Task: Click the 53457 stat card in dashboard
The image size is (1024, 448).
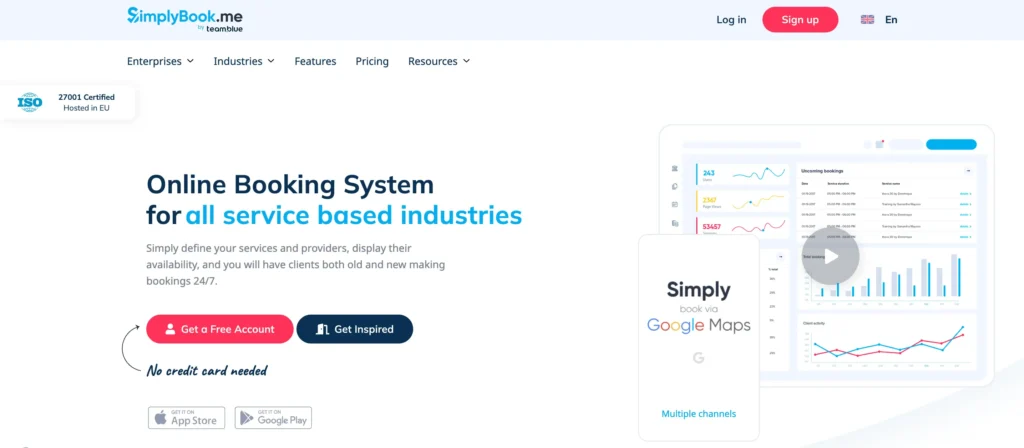Action: point(742,228)
